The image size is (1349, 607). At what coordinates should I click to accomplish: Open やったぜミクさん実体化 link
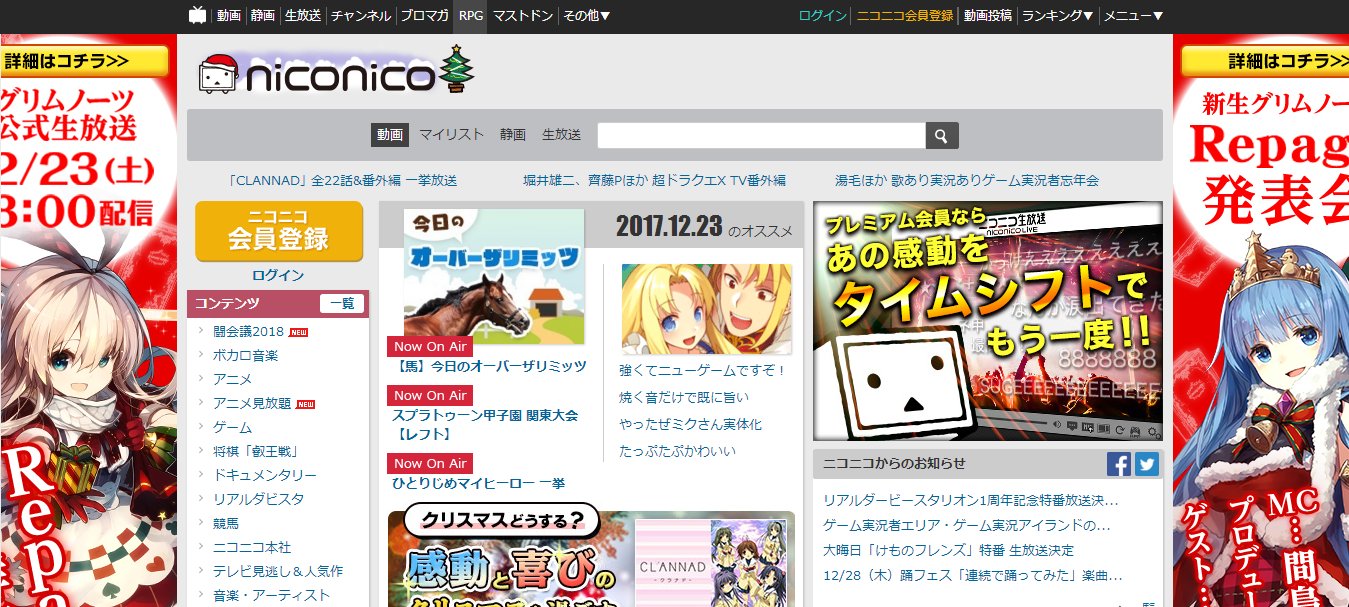click(690, 425)
